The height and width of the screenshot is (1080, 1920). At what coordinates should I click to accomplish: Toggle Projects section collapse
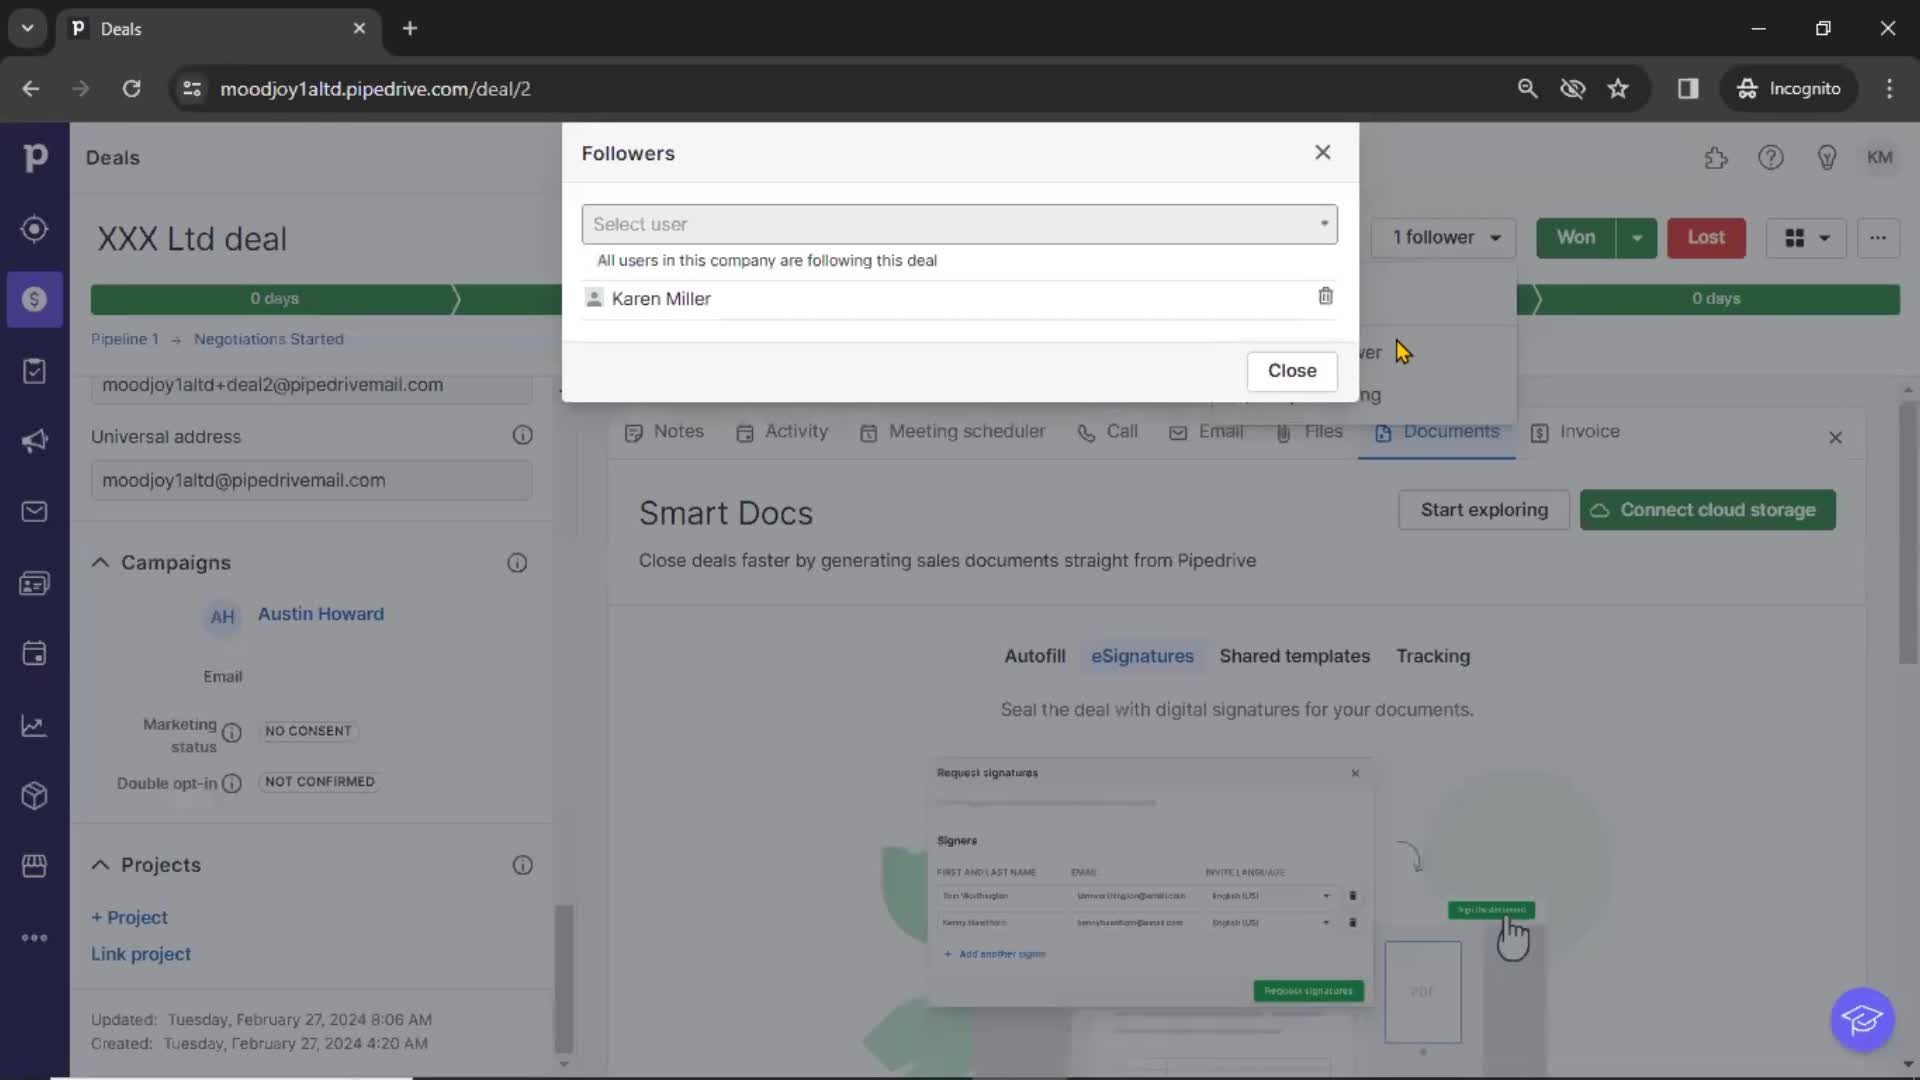point(102,864)
